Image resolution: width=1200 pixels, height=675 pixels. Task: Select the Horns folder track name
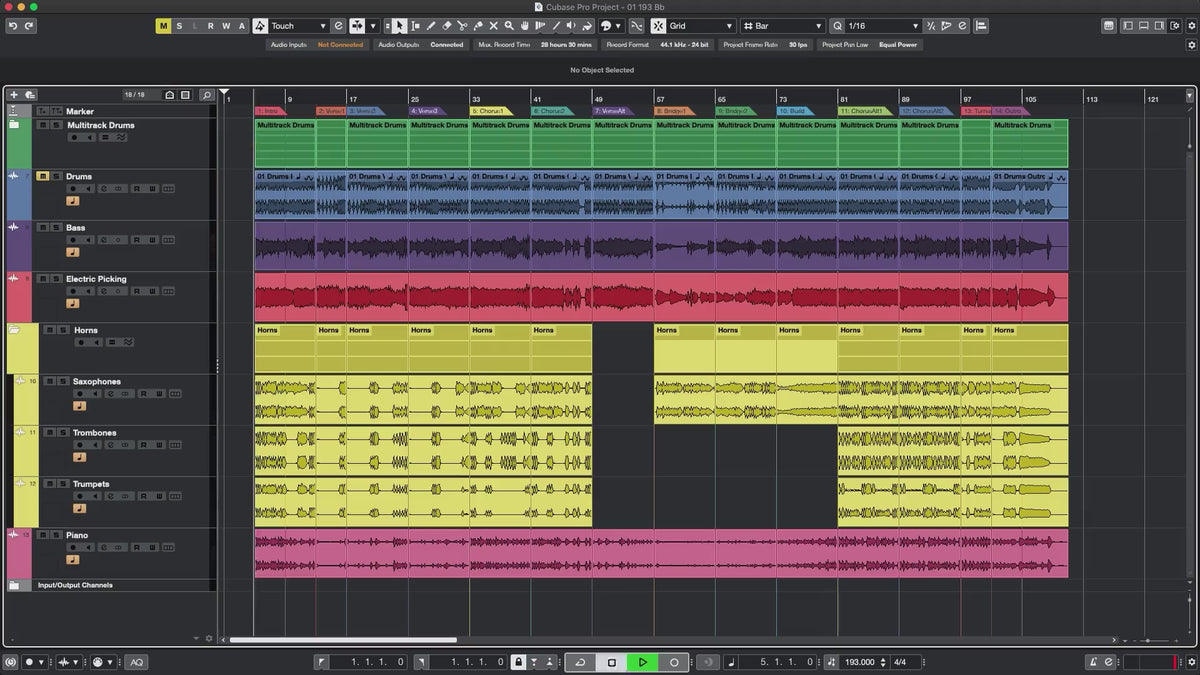point(86,330)
